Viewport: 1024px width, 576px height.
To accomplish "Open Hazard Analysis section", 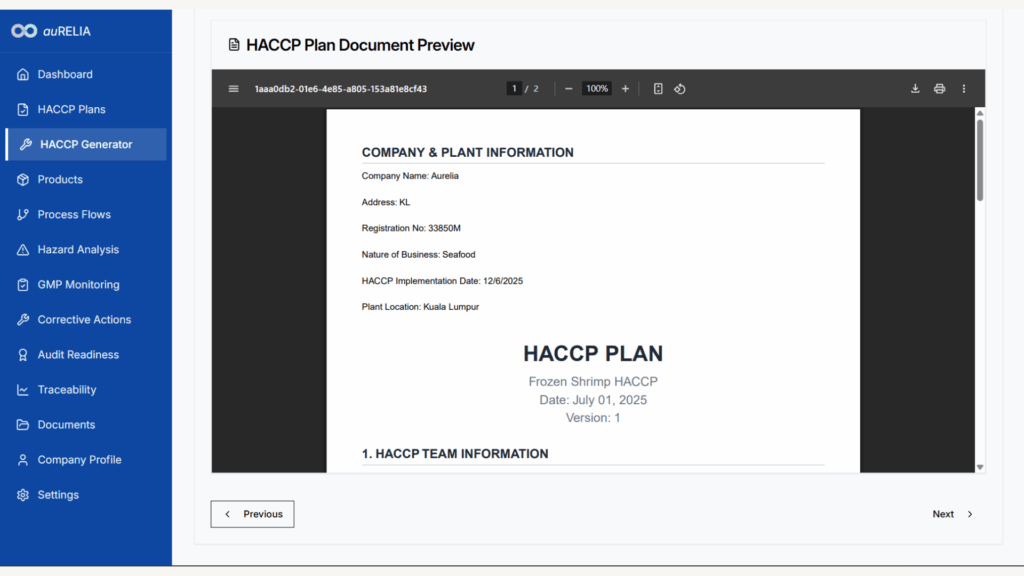I will (78, 249).
